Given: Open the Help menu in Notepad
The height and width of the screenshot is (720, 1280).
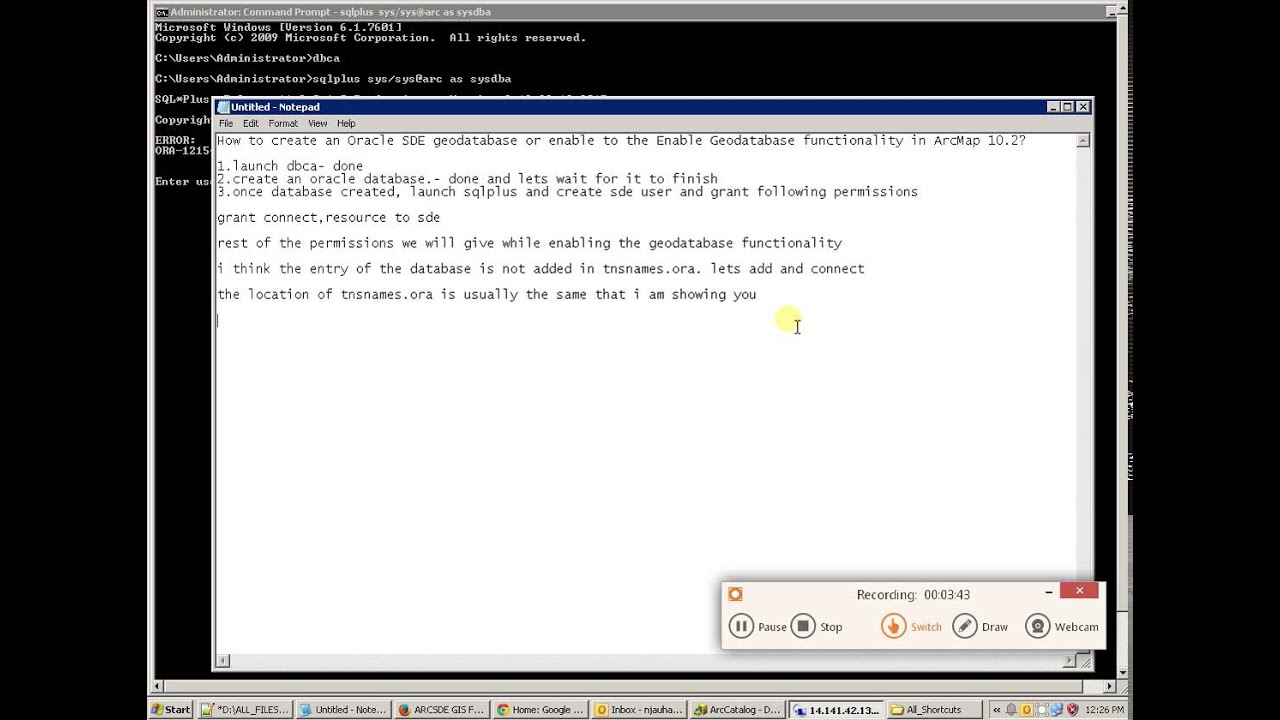Looking at the screenshot, I should pos(346,123).
